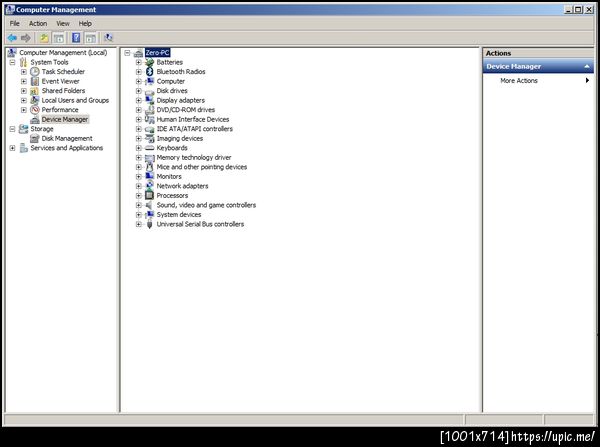The height and width of the screenshot is (447, 600).
Task: Click the Event Viewer icon
Action: pyautogui.click(x=35, y=81)
